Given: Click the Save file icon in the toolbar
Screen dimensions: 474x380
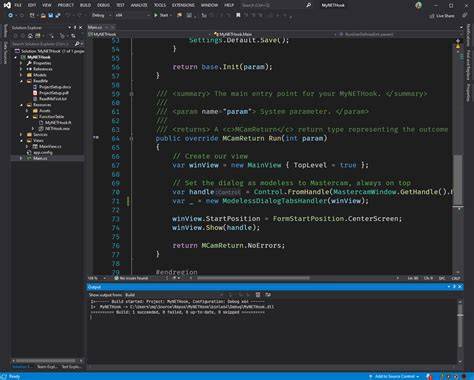Looking at the screenshot, I should coord(51,15).
